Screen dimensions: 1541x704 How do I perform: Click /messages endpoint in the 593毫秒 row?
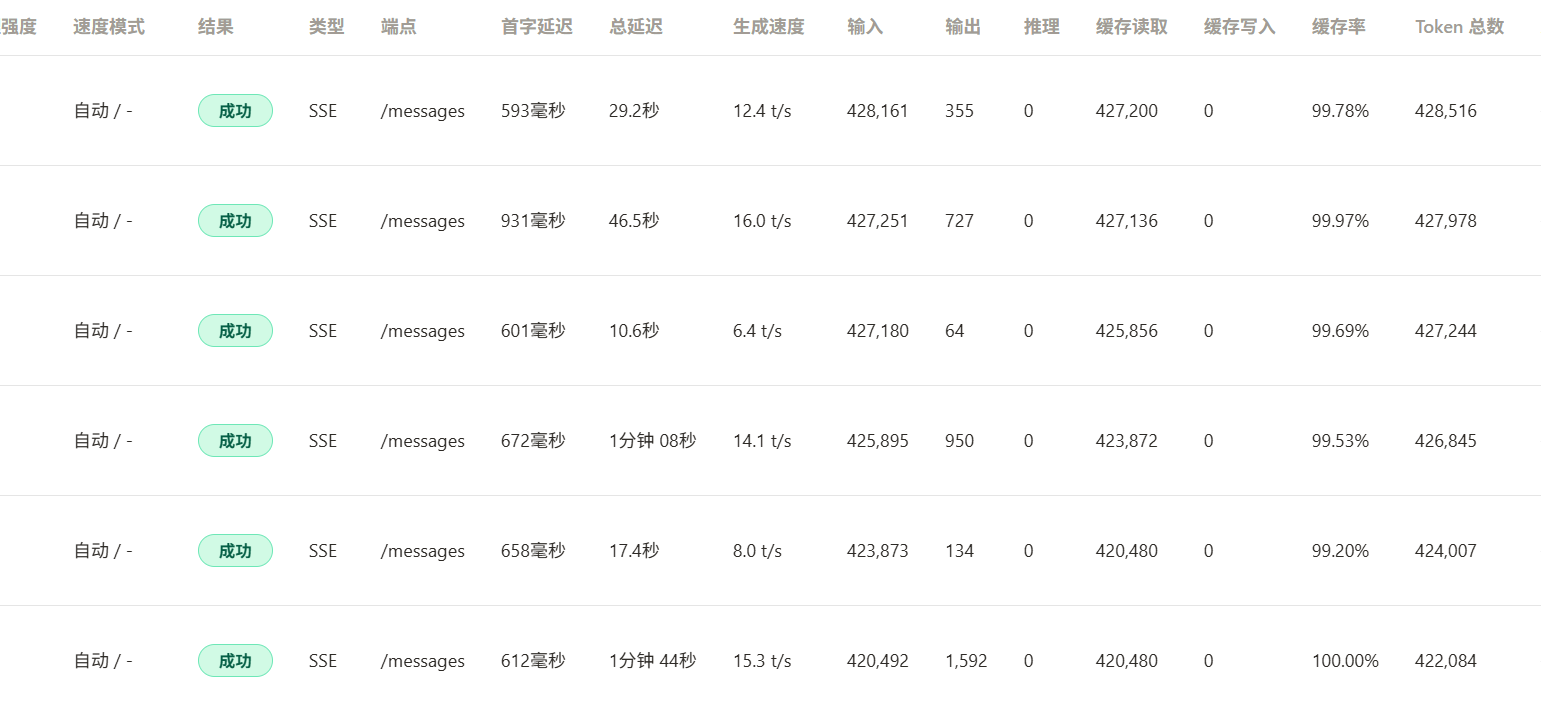pyautogui.click(x=423, y=111)
